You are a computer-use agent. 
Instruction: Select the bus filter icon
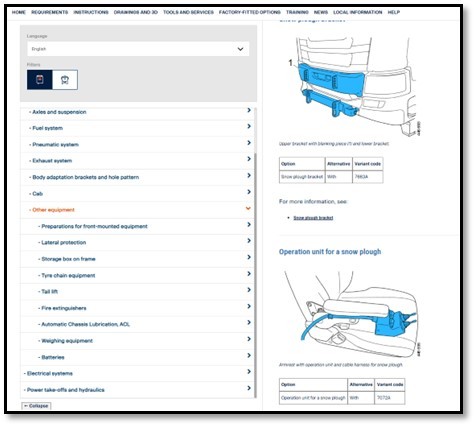pyautogui.click(x=65, y=80)
